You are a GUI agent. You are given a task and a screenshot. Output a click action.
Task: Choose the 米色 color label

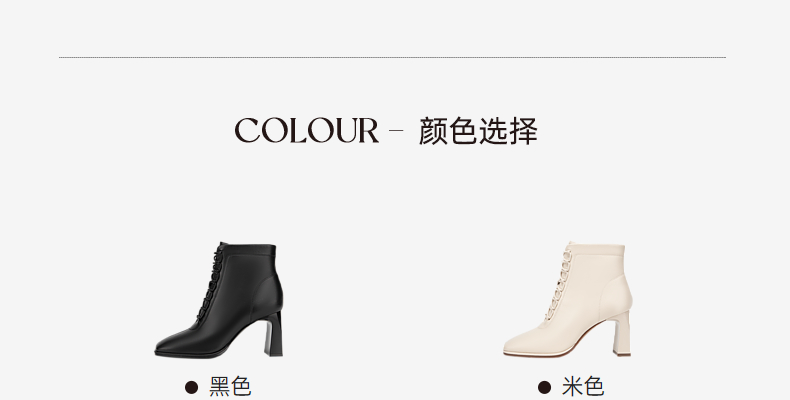583,387
